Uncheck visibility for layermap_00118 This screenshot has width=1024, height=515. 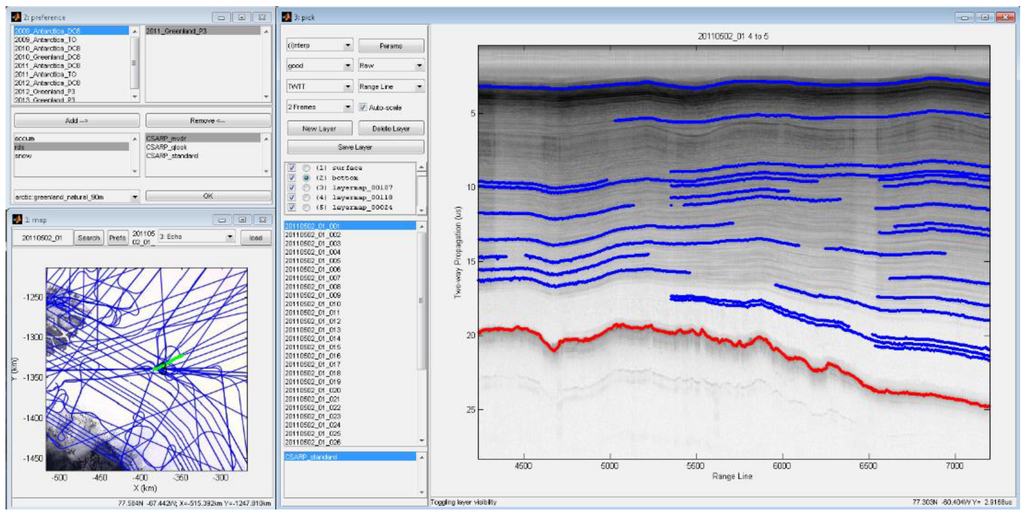(x=291, y=197)
